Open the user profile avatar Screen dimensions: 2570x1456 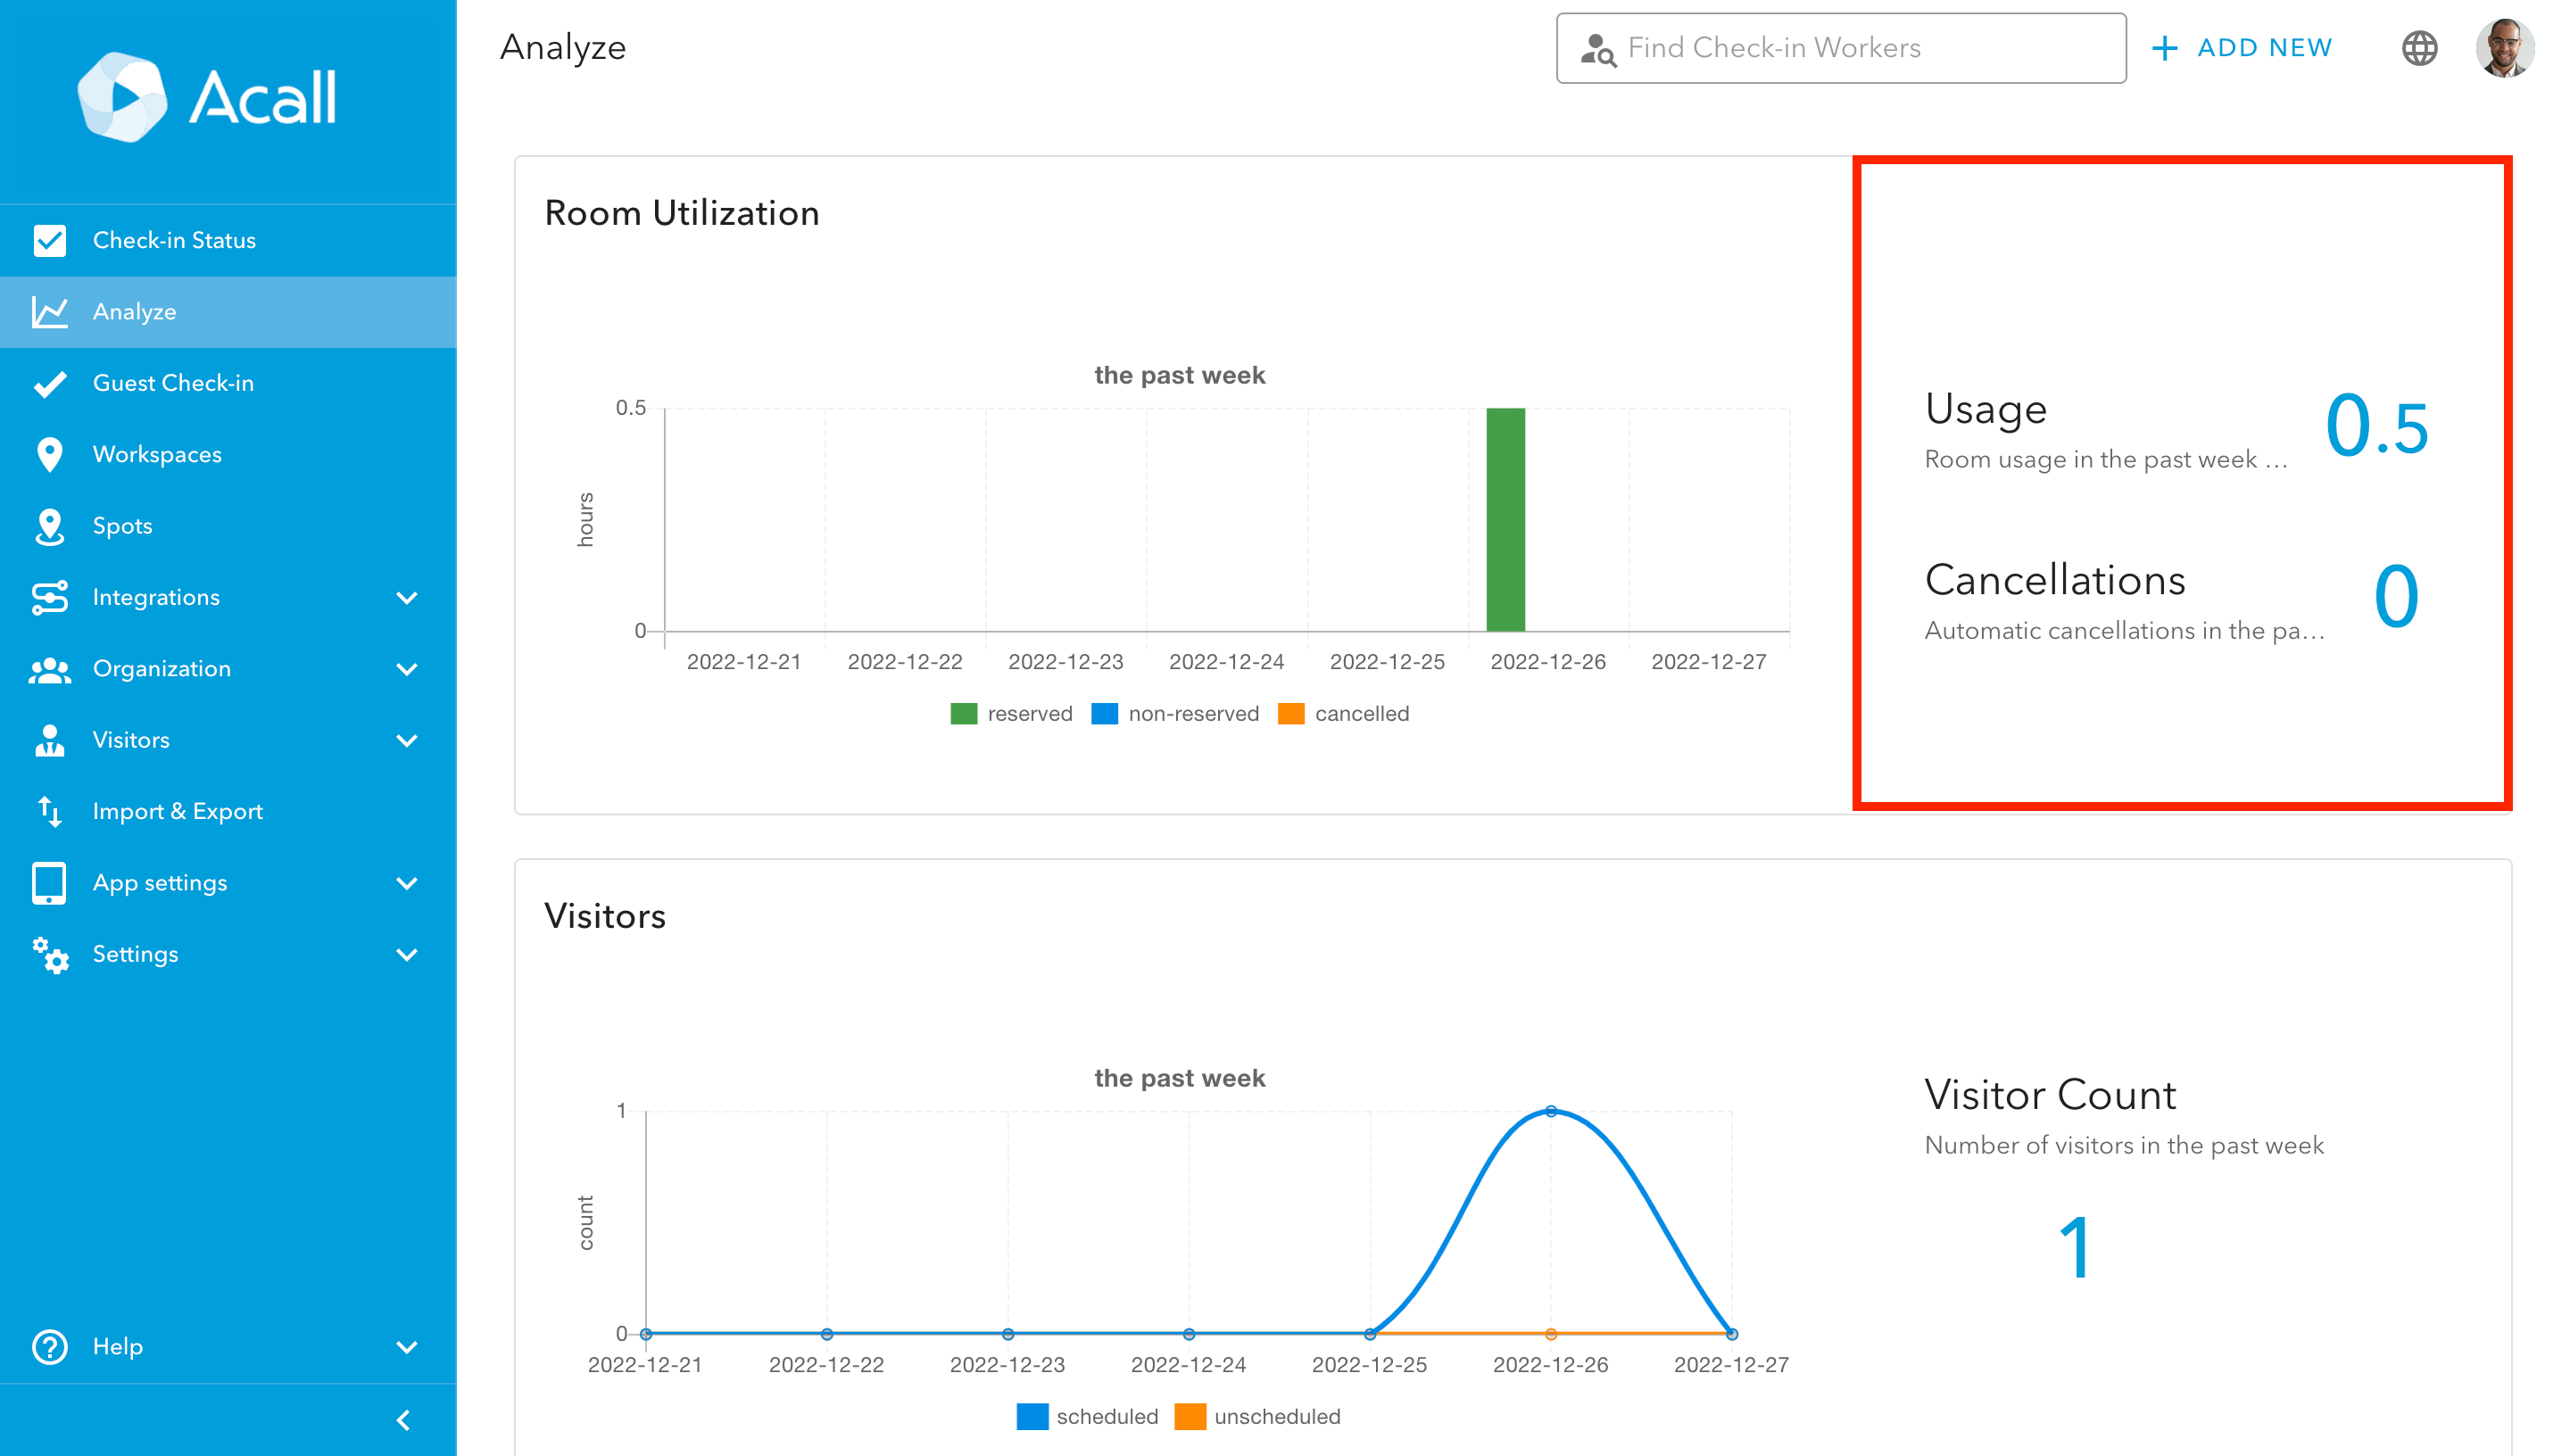[2503, 48]
